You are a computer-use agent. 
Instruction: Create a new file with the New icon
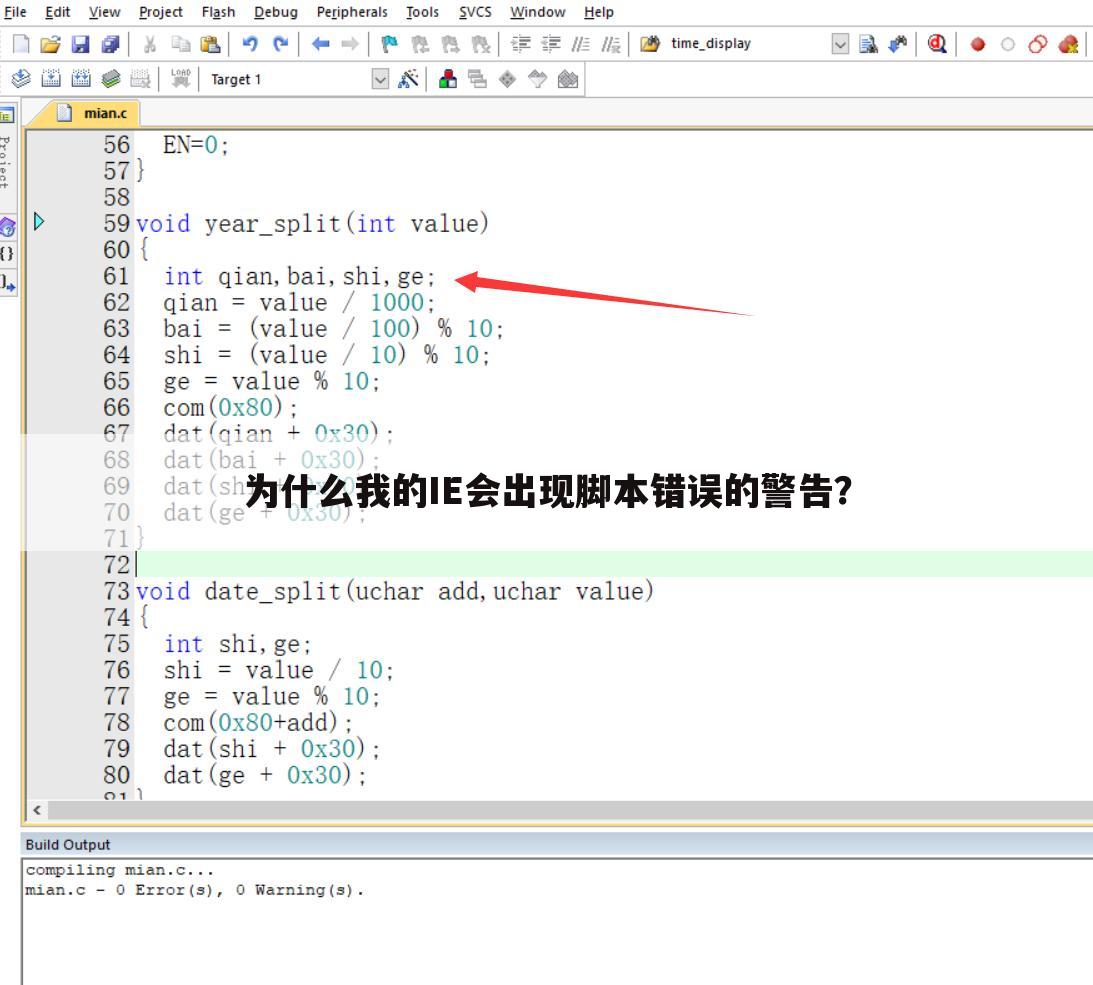(x=22, y=45)
